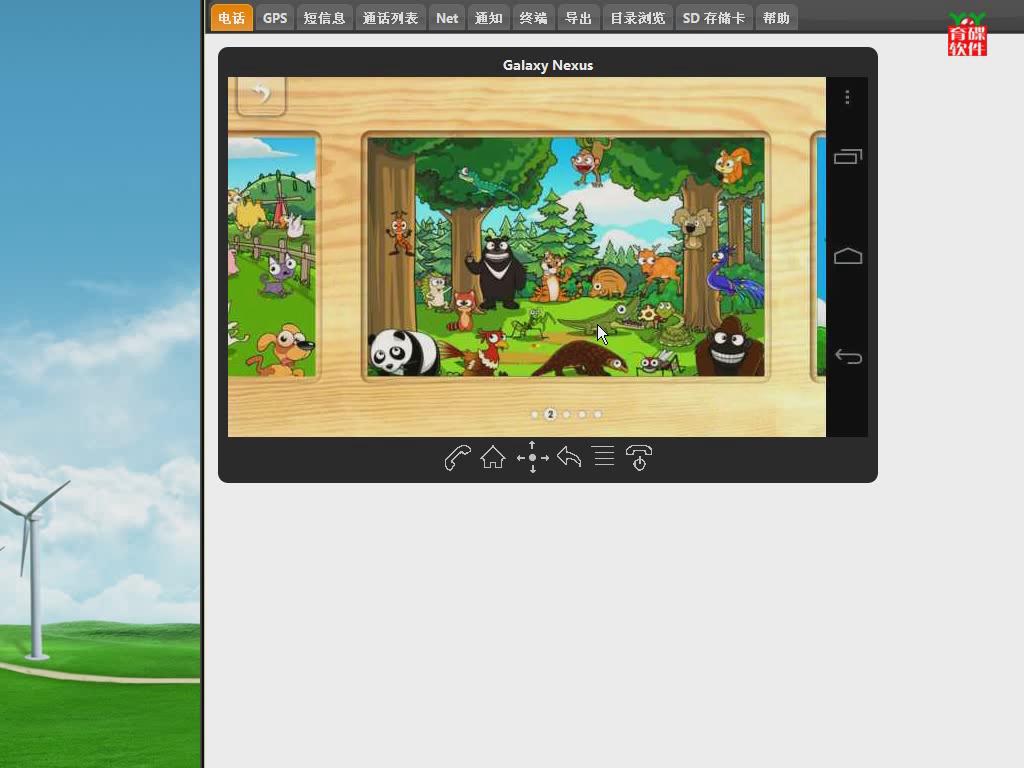Screen dimensions: 1024x768
Task: Open the 帮助 tab
Action: tap(776, 18)
